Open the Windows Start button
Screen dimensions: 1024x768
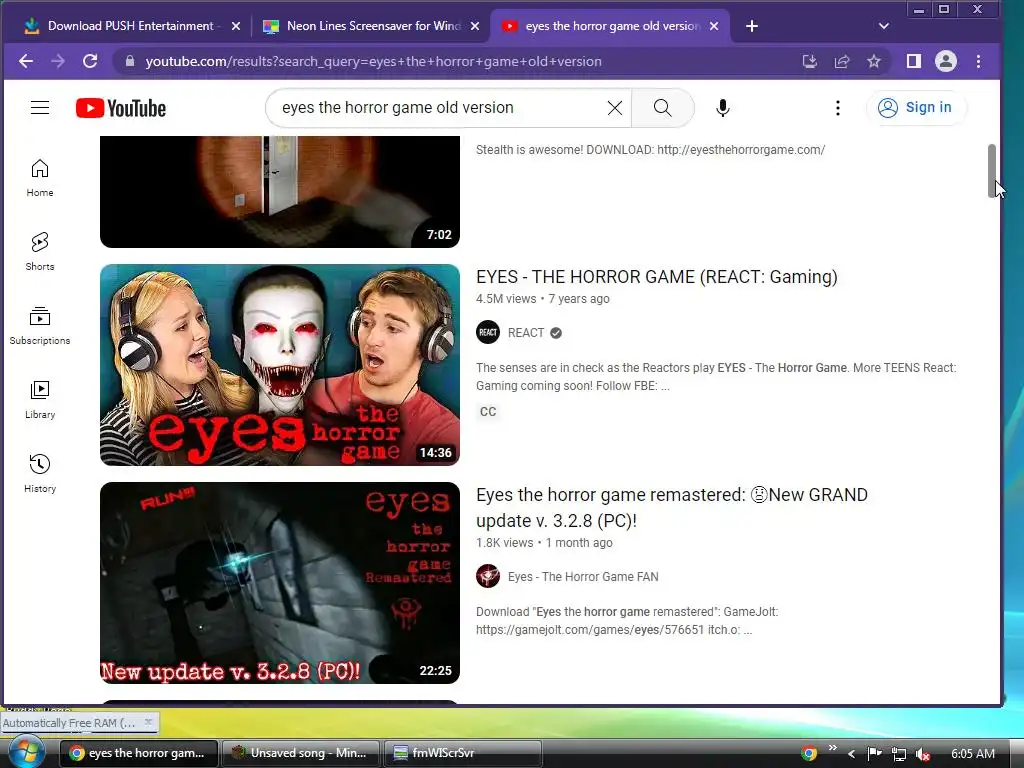point(26,752)
